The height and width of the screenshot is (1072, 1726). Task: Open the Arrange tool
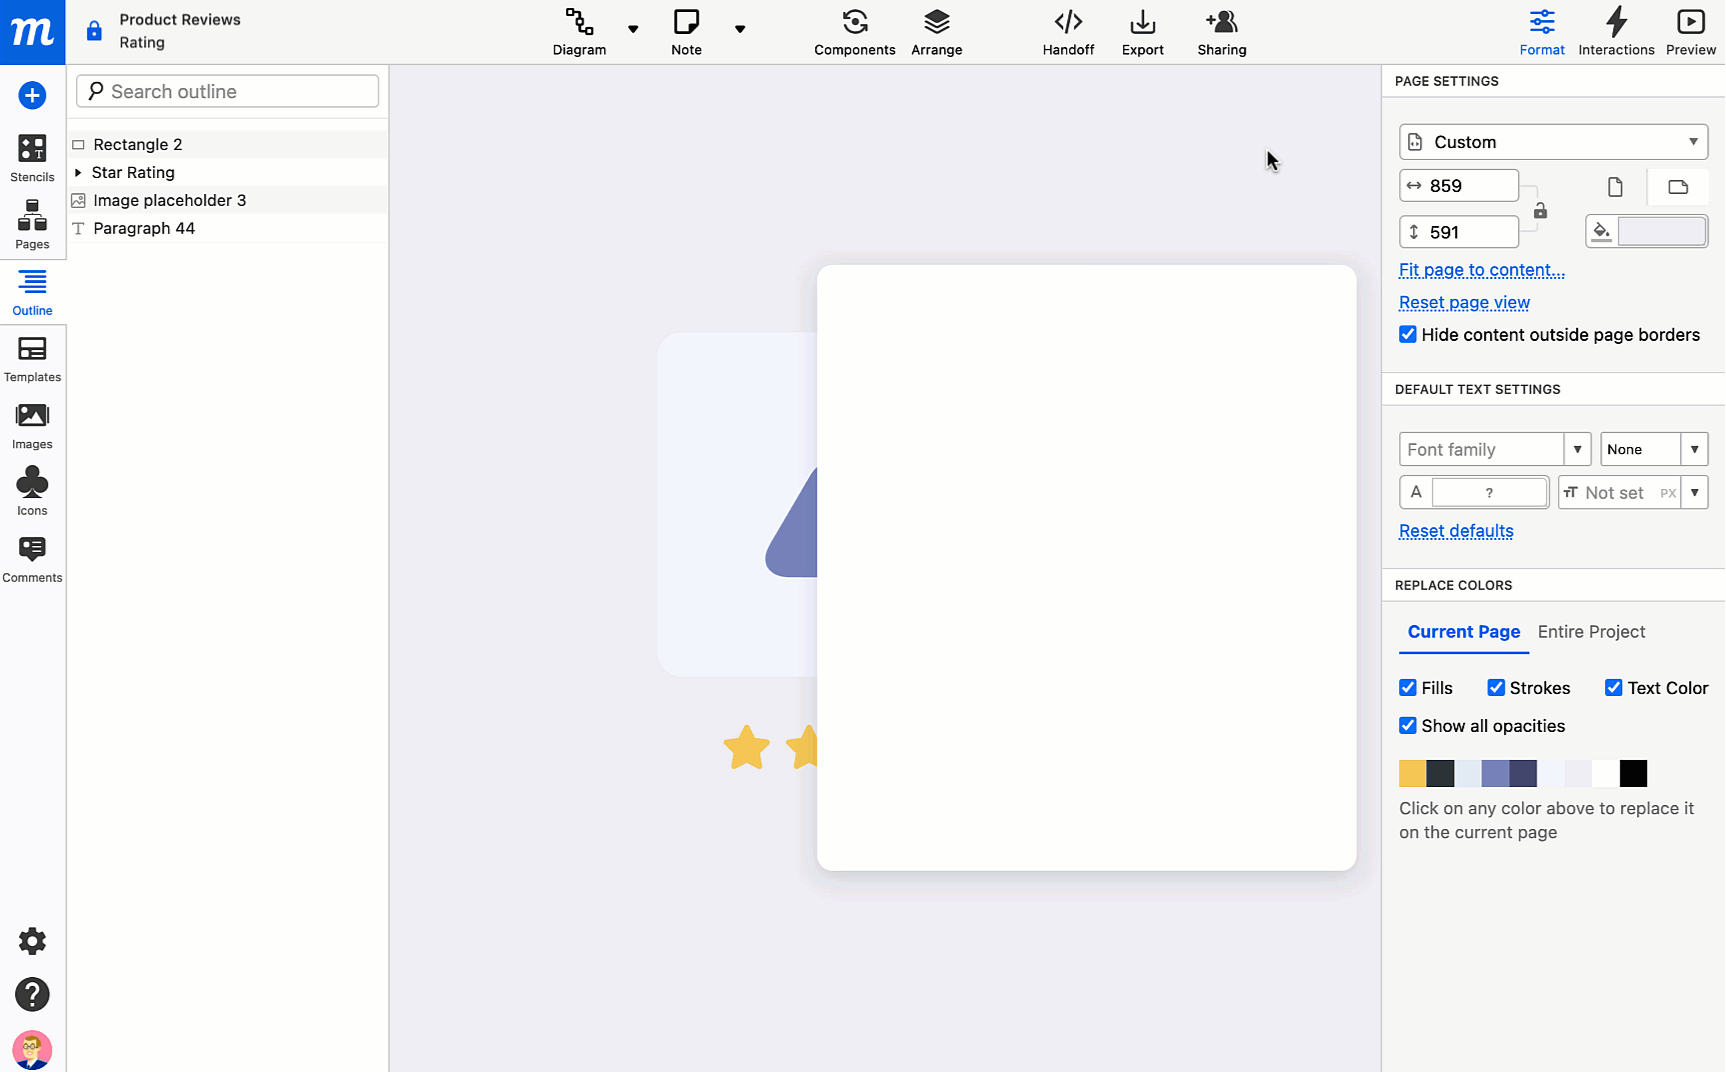tap(936, 31)
